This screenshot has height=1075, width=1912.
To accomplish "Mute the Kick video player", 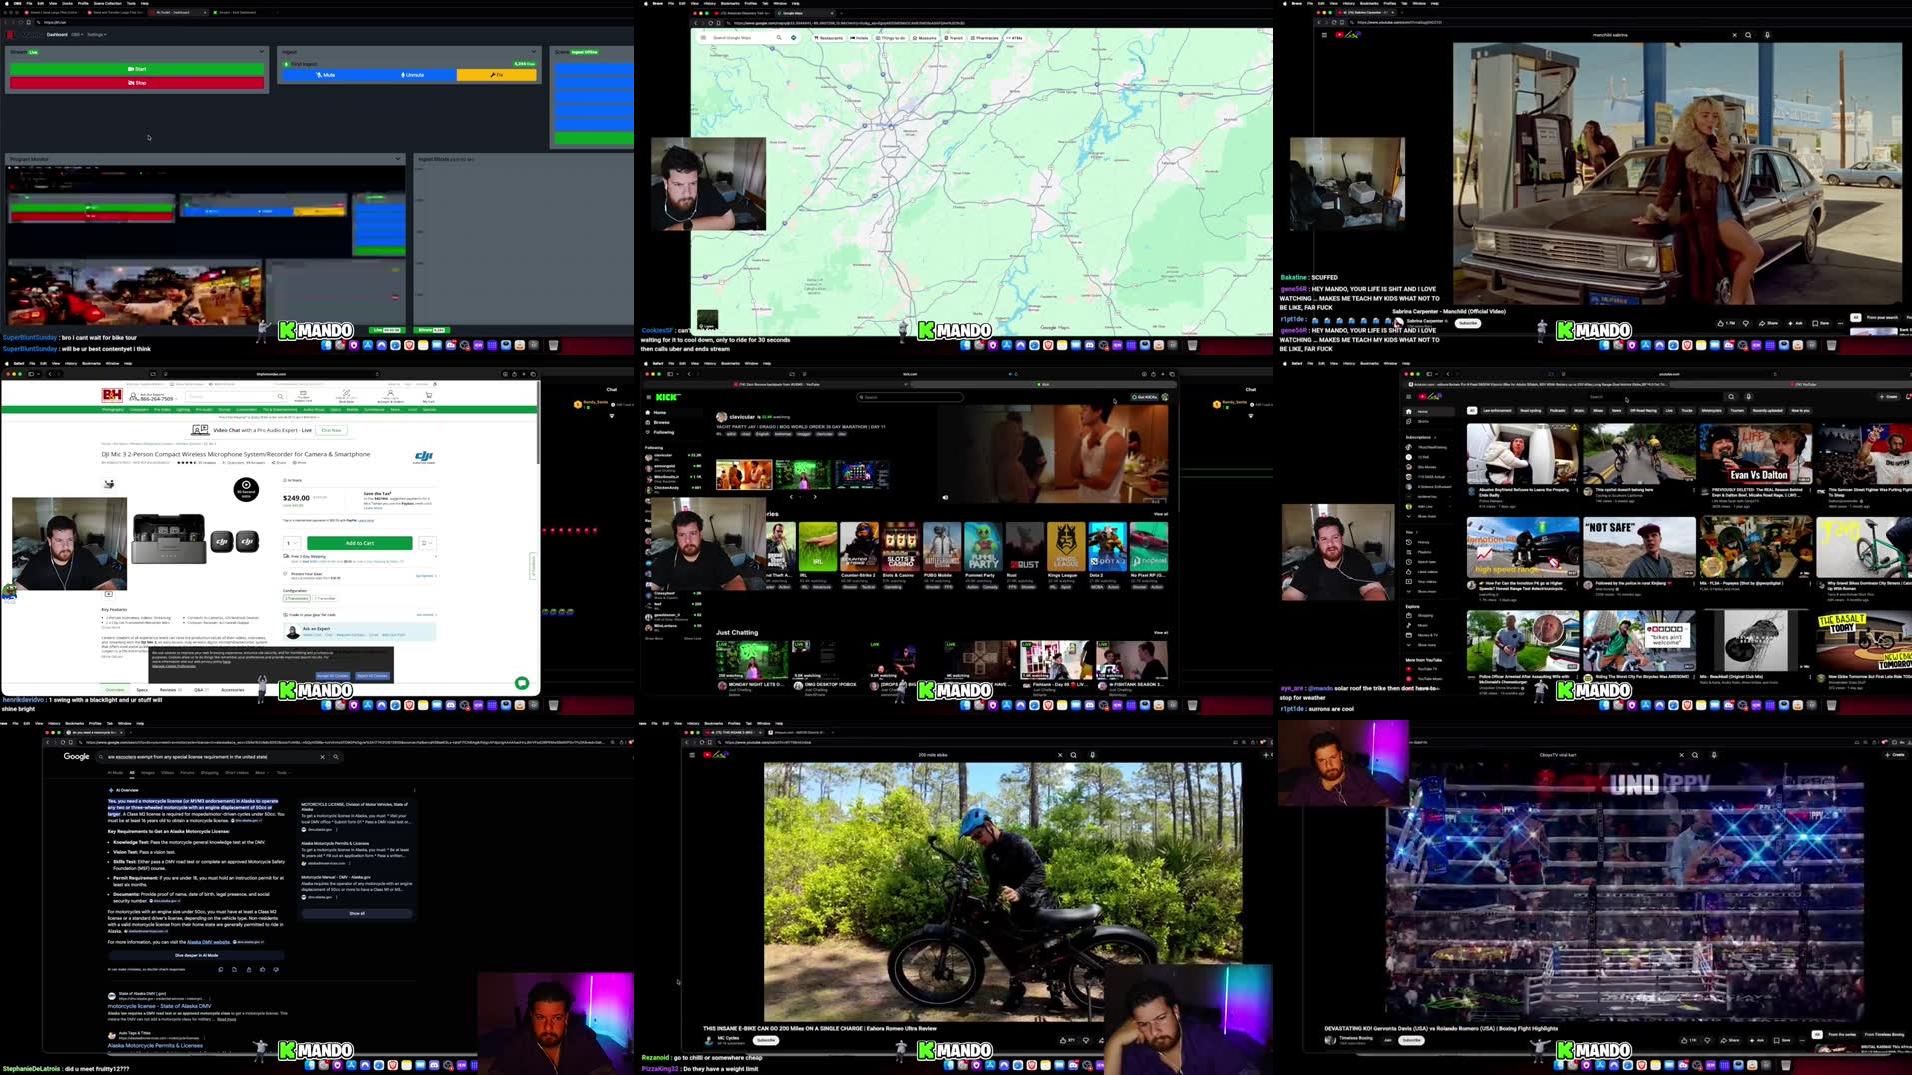I will (944, 497).
